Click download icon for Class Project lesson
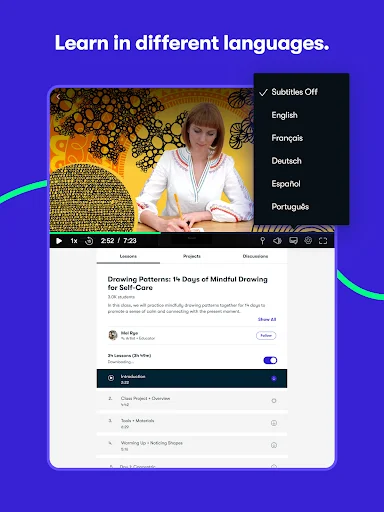The height and width of the screenshot is (512, 384). tap(274, 401)
